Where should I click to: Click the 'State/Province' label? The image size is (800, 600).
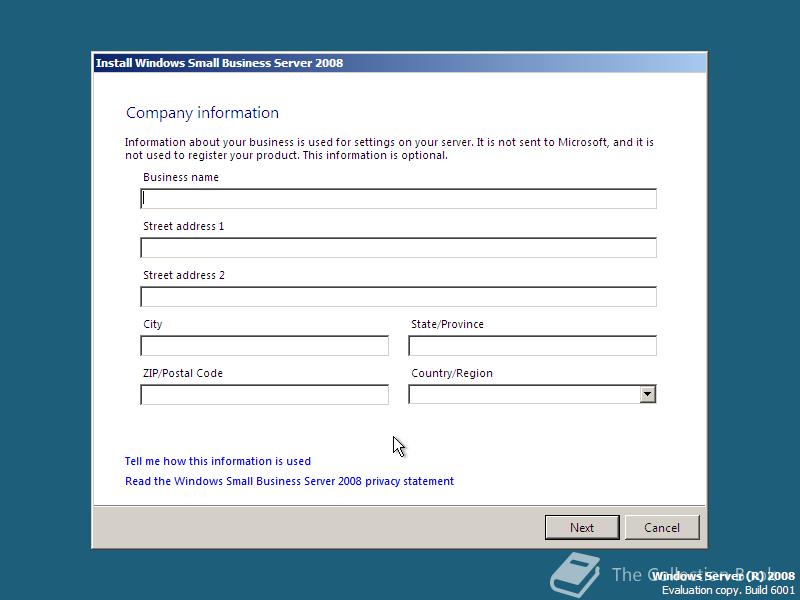[447, 324]
